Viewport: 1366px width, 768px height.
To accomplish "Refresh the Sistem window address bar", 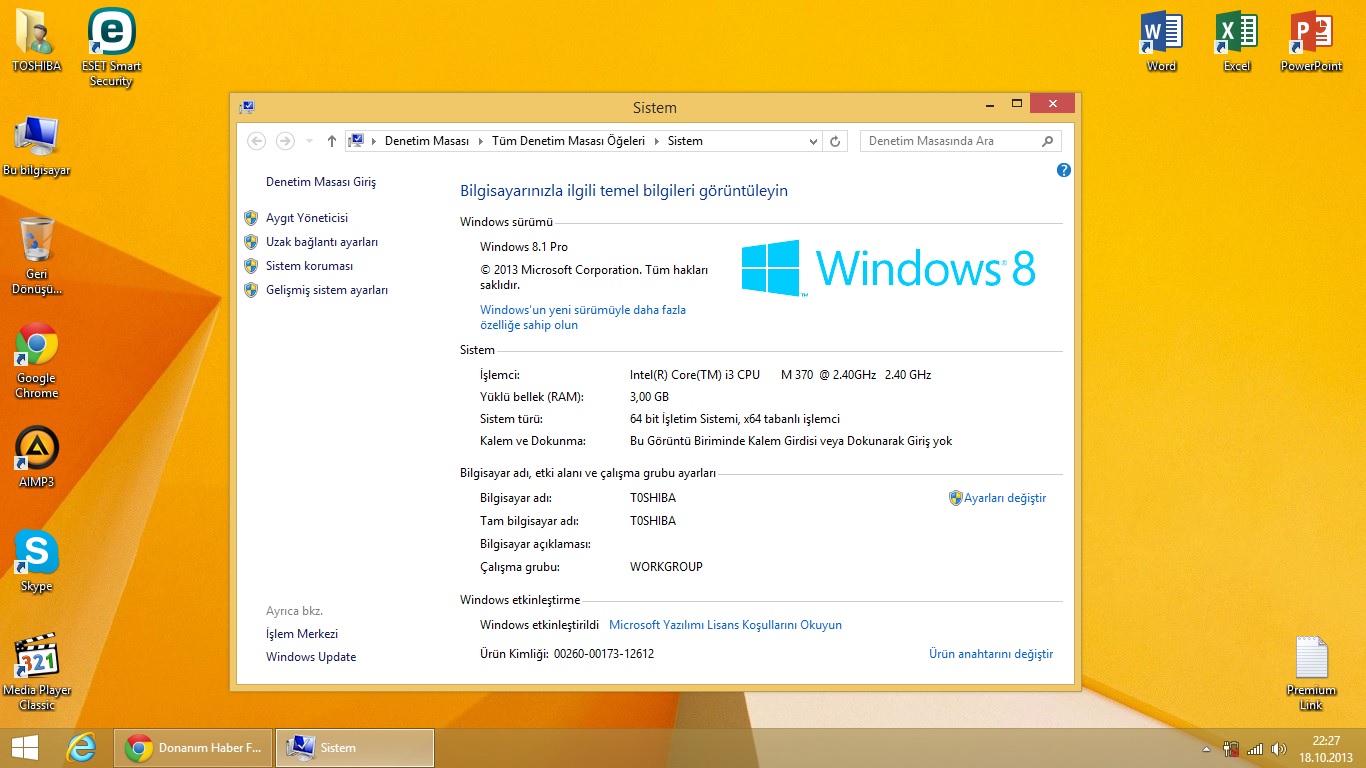I will coord(836,141).
